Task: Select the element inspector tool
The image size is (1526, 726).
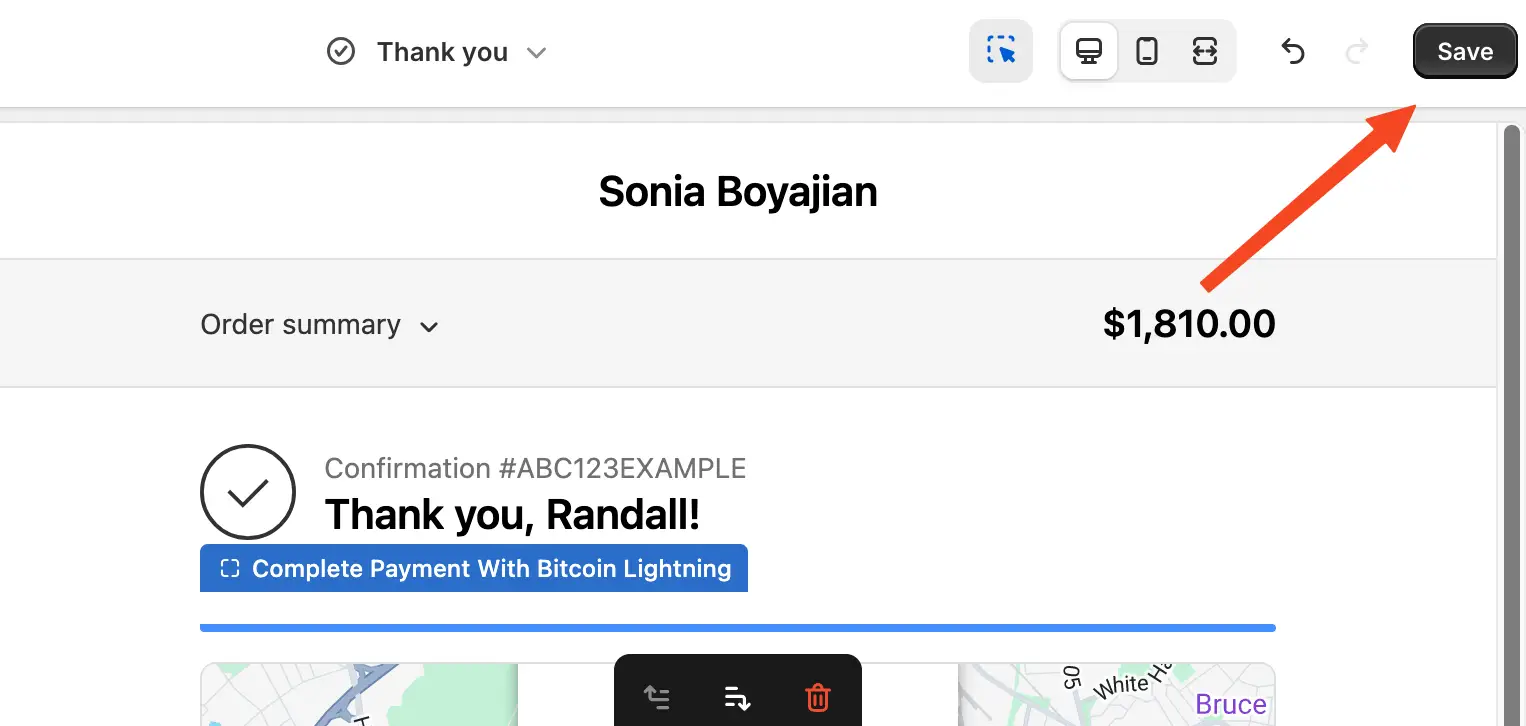Action: pyautogui.click(x=1000, y=50)
